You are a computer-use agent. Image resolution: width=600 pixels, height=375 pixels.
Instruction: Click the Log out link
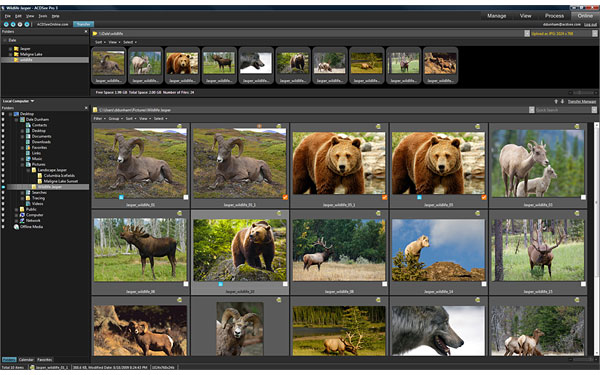(590, 24)
